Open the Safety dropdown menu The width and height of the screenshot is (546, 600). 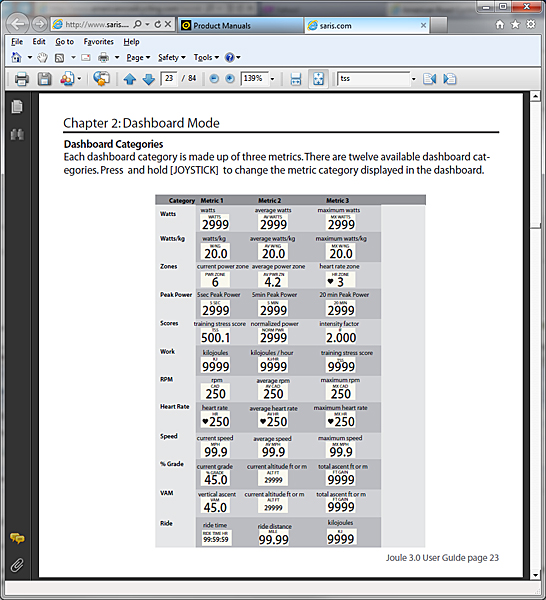172,57
